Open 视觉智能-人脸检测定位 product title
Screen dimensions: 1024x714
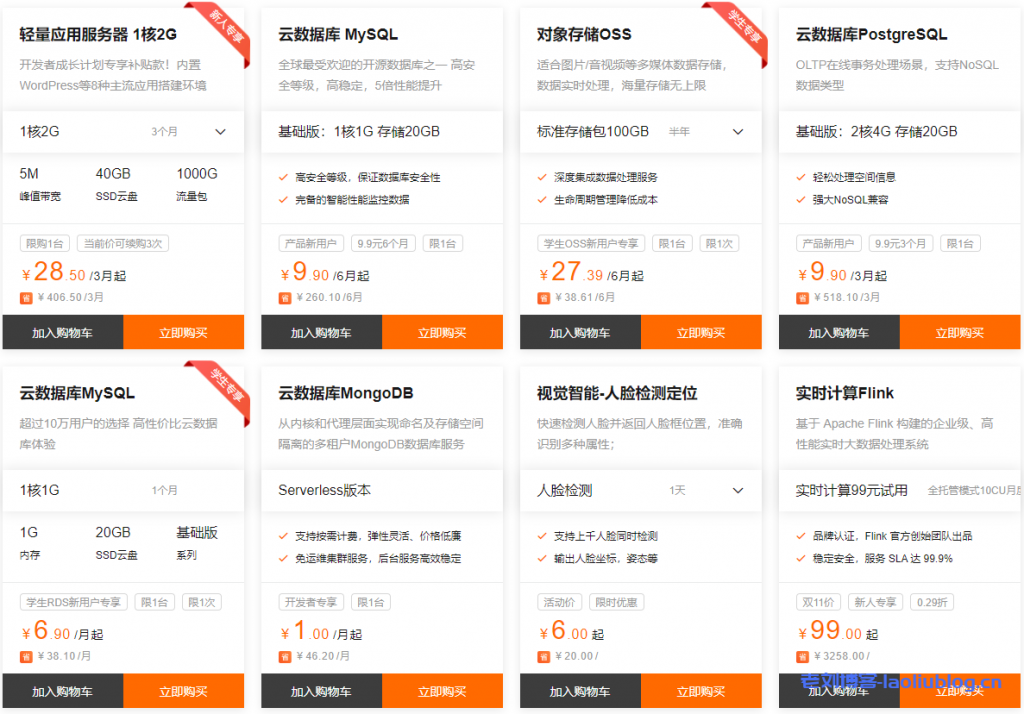click(617, 393)
